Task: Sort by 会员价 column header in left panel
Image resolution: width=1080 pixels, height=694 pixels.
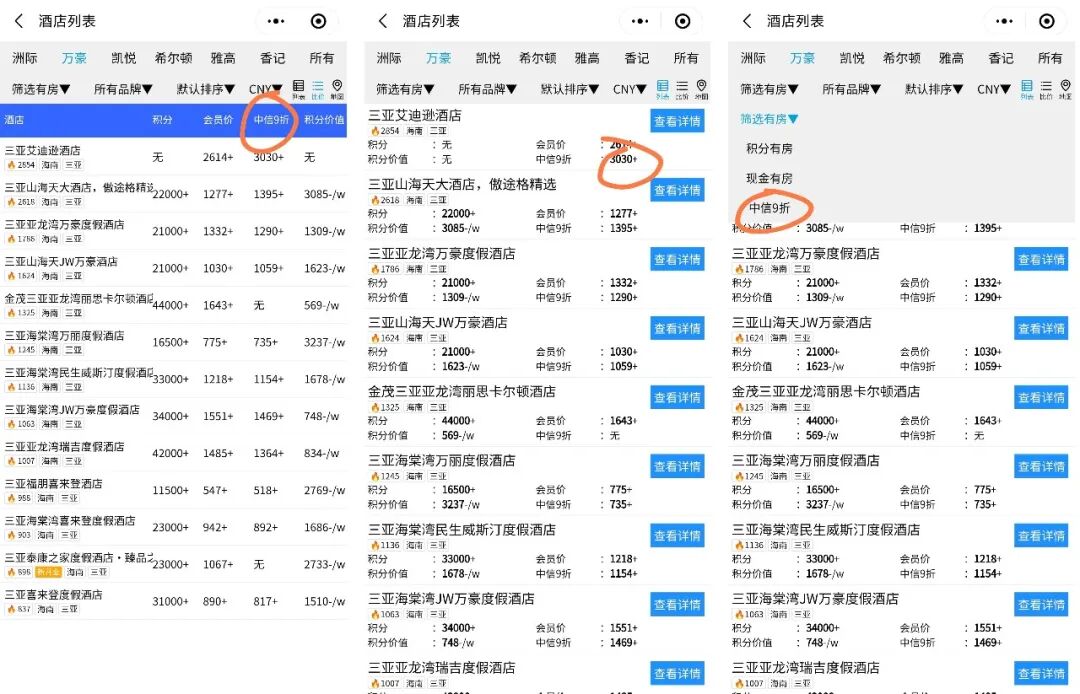Action: coord(218,120)
